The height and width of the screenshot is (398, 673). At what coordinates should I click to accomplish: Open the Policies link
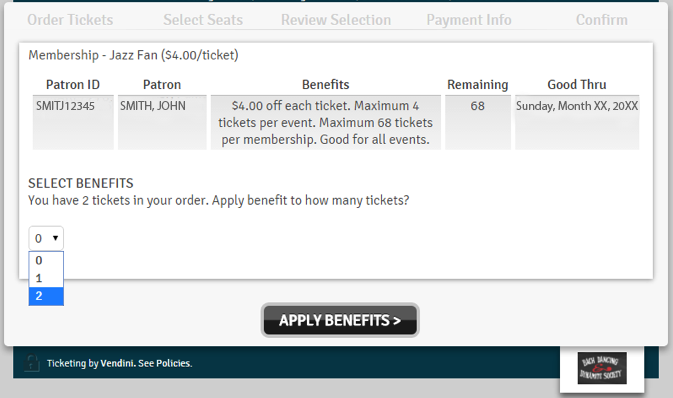tap(173, 363)
